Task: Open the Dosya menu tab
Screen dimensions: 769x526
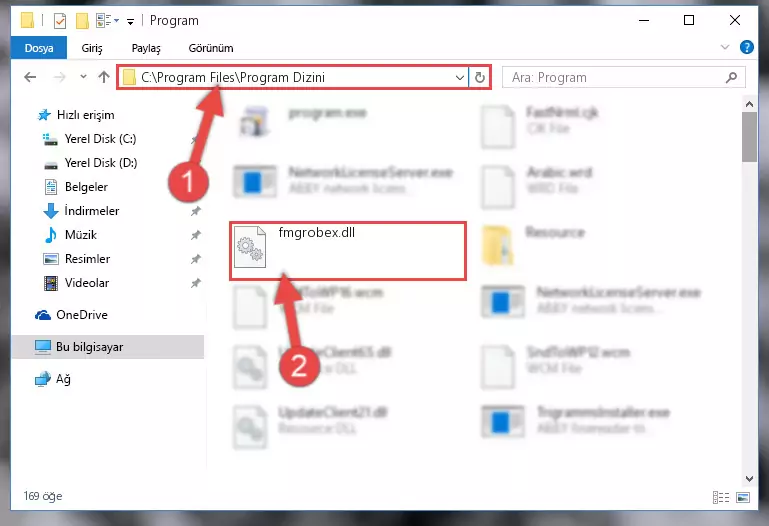Action: coord(39,48)
